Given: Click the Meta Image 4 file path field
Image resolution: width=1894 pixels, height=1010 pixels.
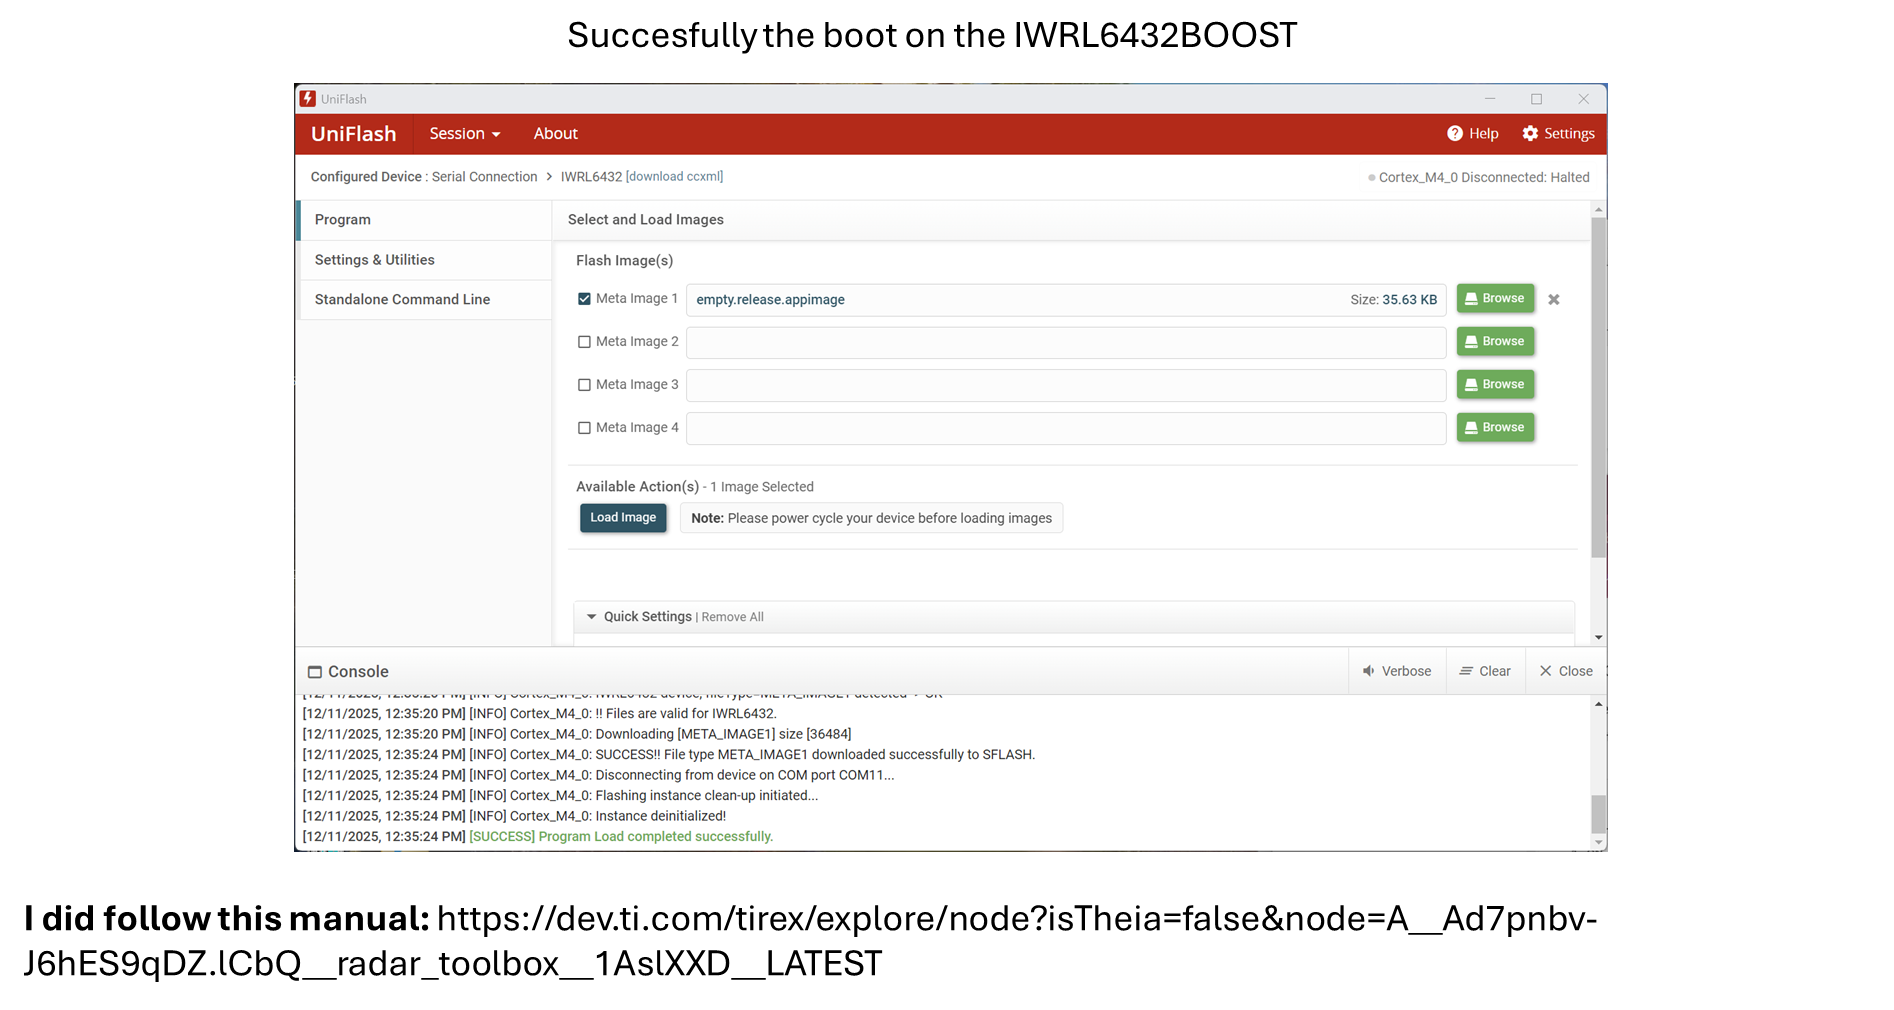Looking at the screenshot, I should 1066,429.
